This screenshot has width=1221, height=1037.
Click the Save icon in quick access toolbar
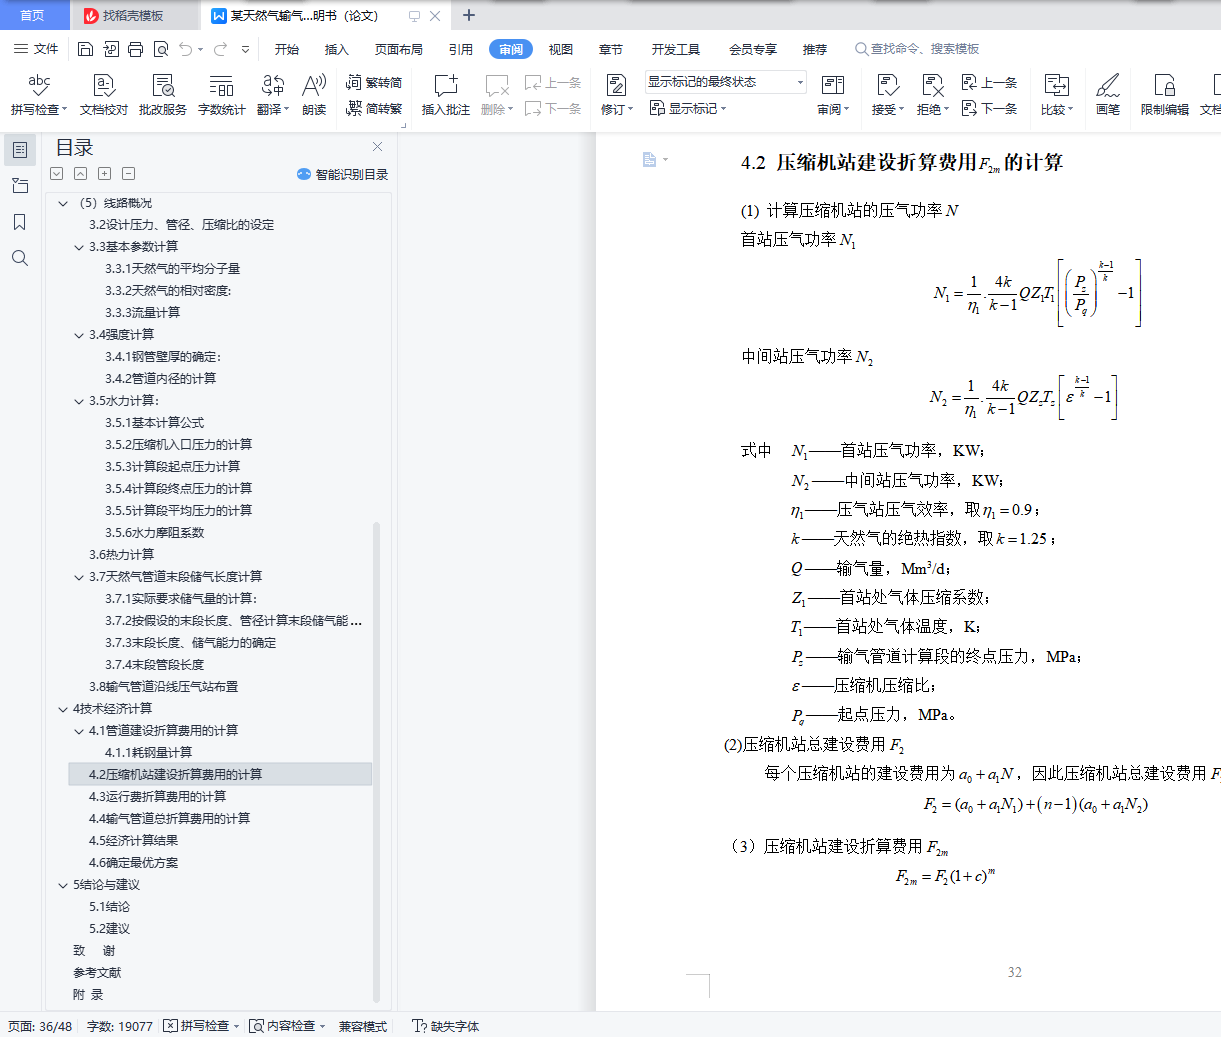(x=85, y=49)
